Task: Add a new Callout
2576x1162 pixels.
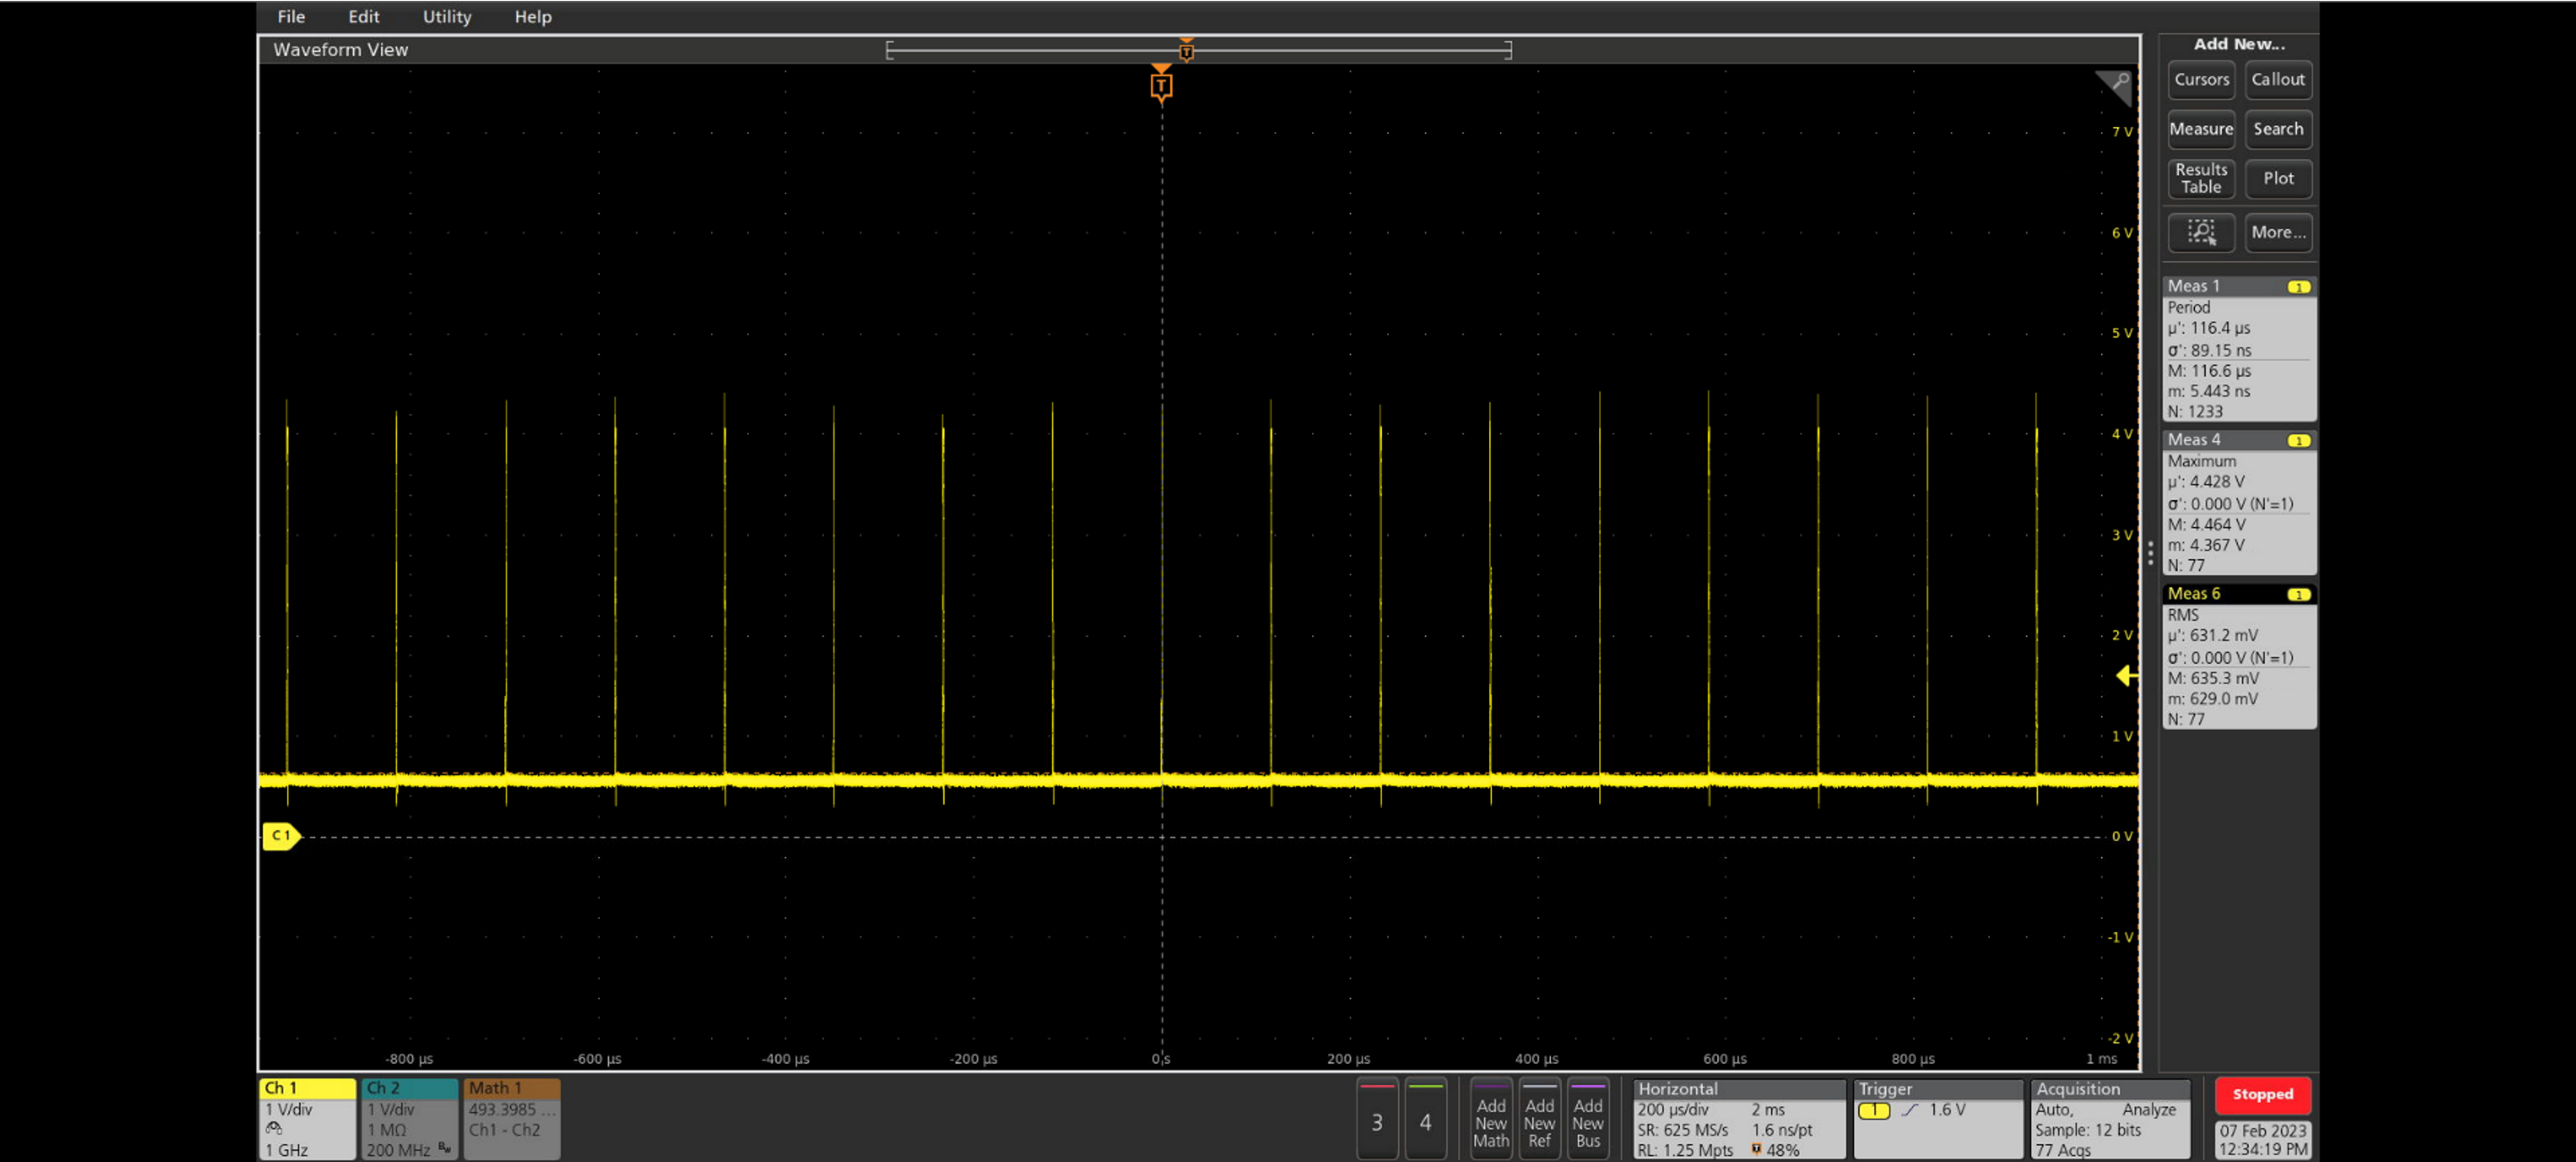Action: pos(2278,80)
